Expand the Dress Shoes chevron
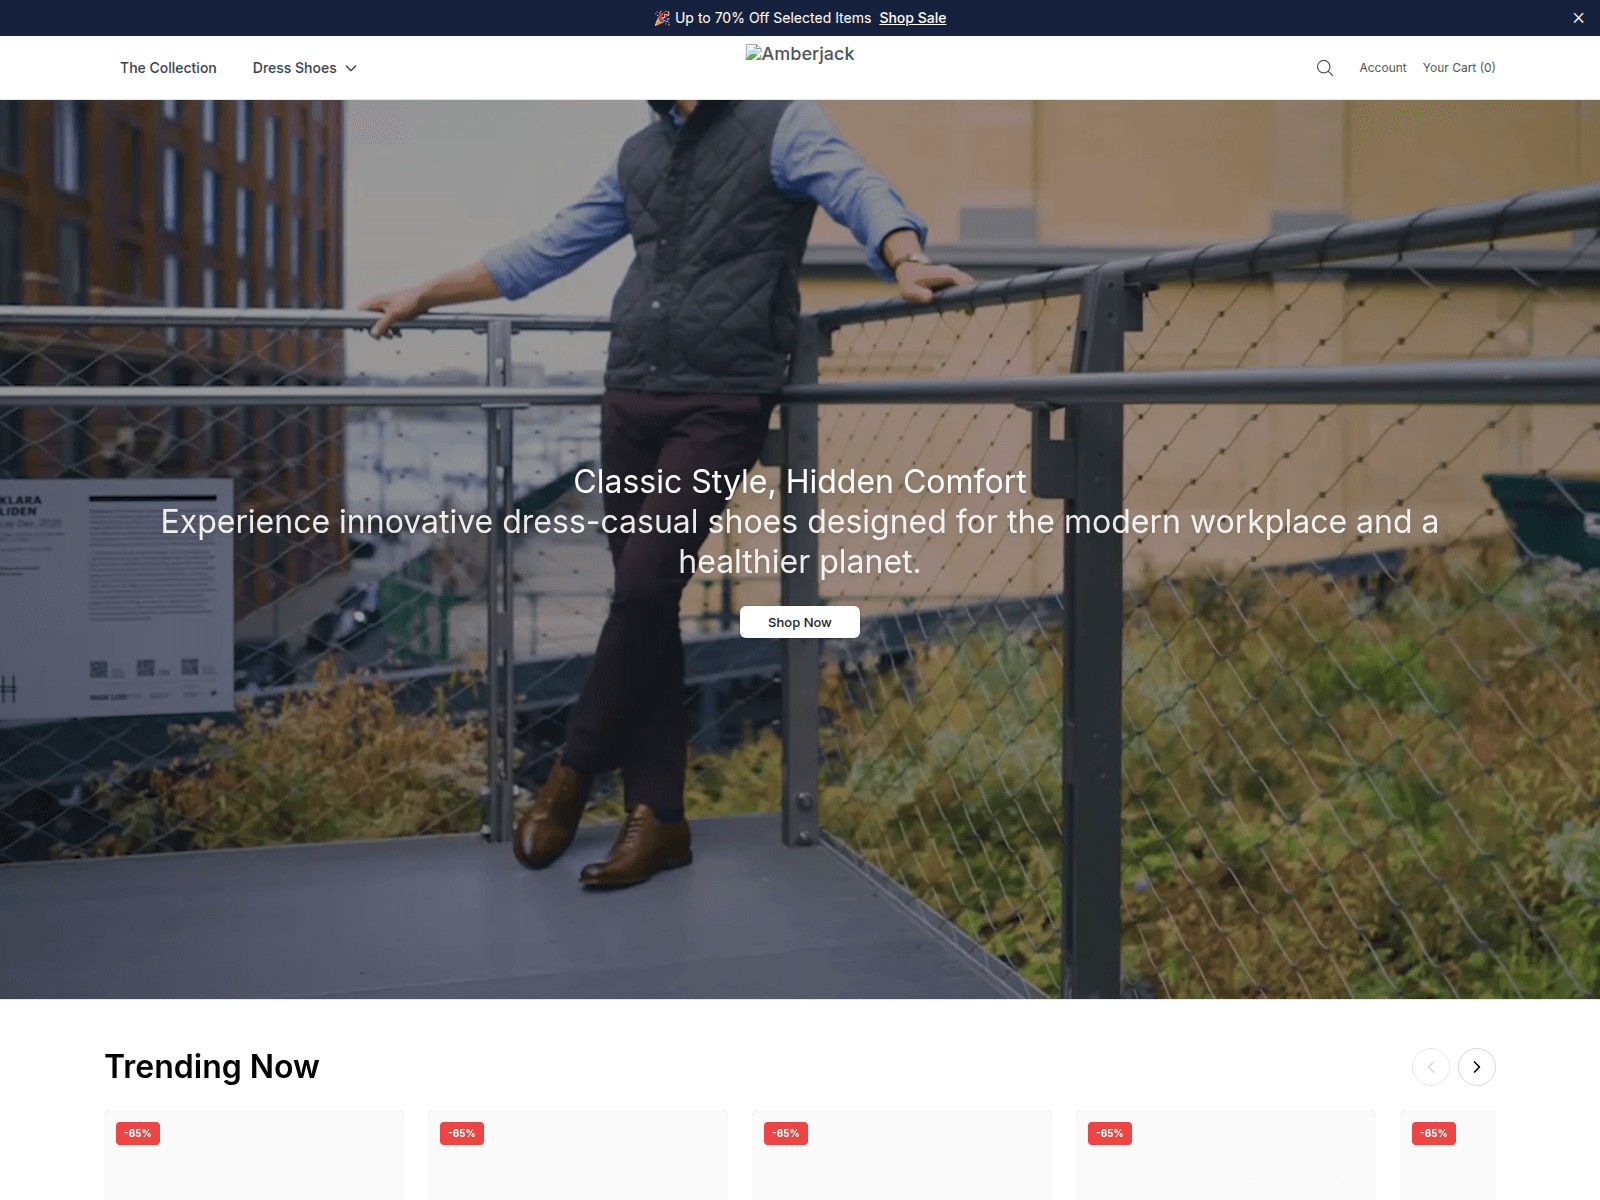This screenshot has height=1200, width=1600. [x=351, y=68]
